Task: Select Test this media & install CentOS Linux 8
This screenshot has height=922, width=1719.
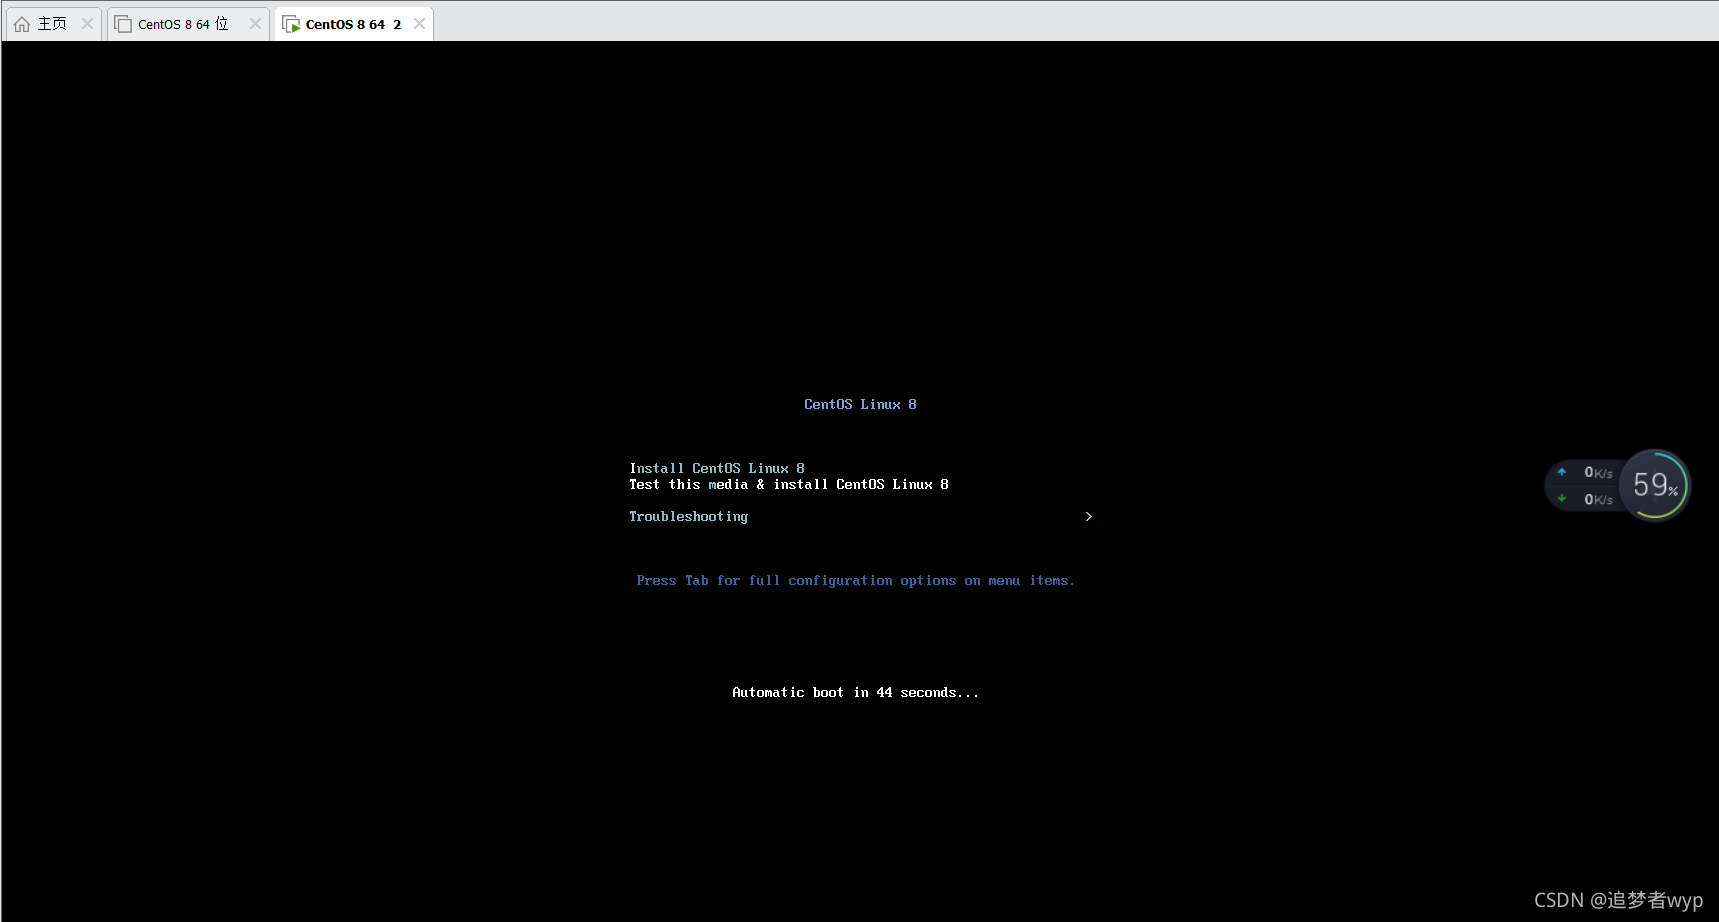Action: 788,484
